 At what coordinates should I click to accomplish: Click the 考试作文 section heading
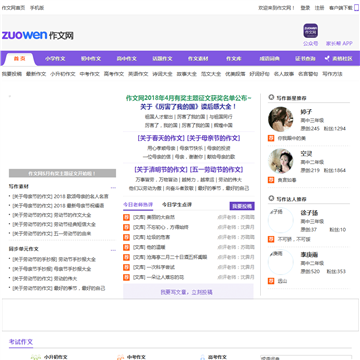click(21, 342)
